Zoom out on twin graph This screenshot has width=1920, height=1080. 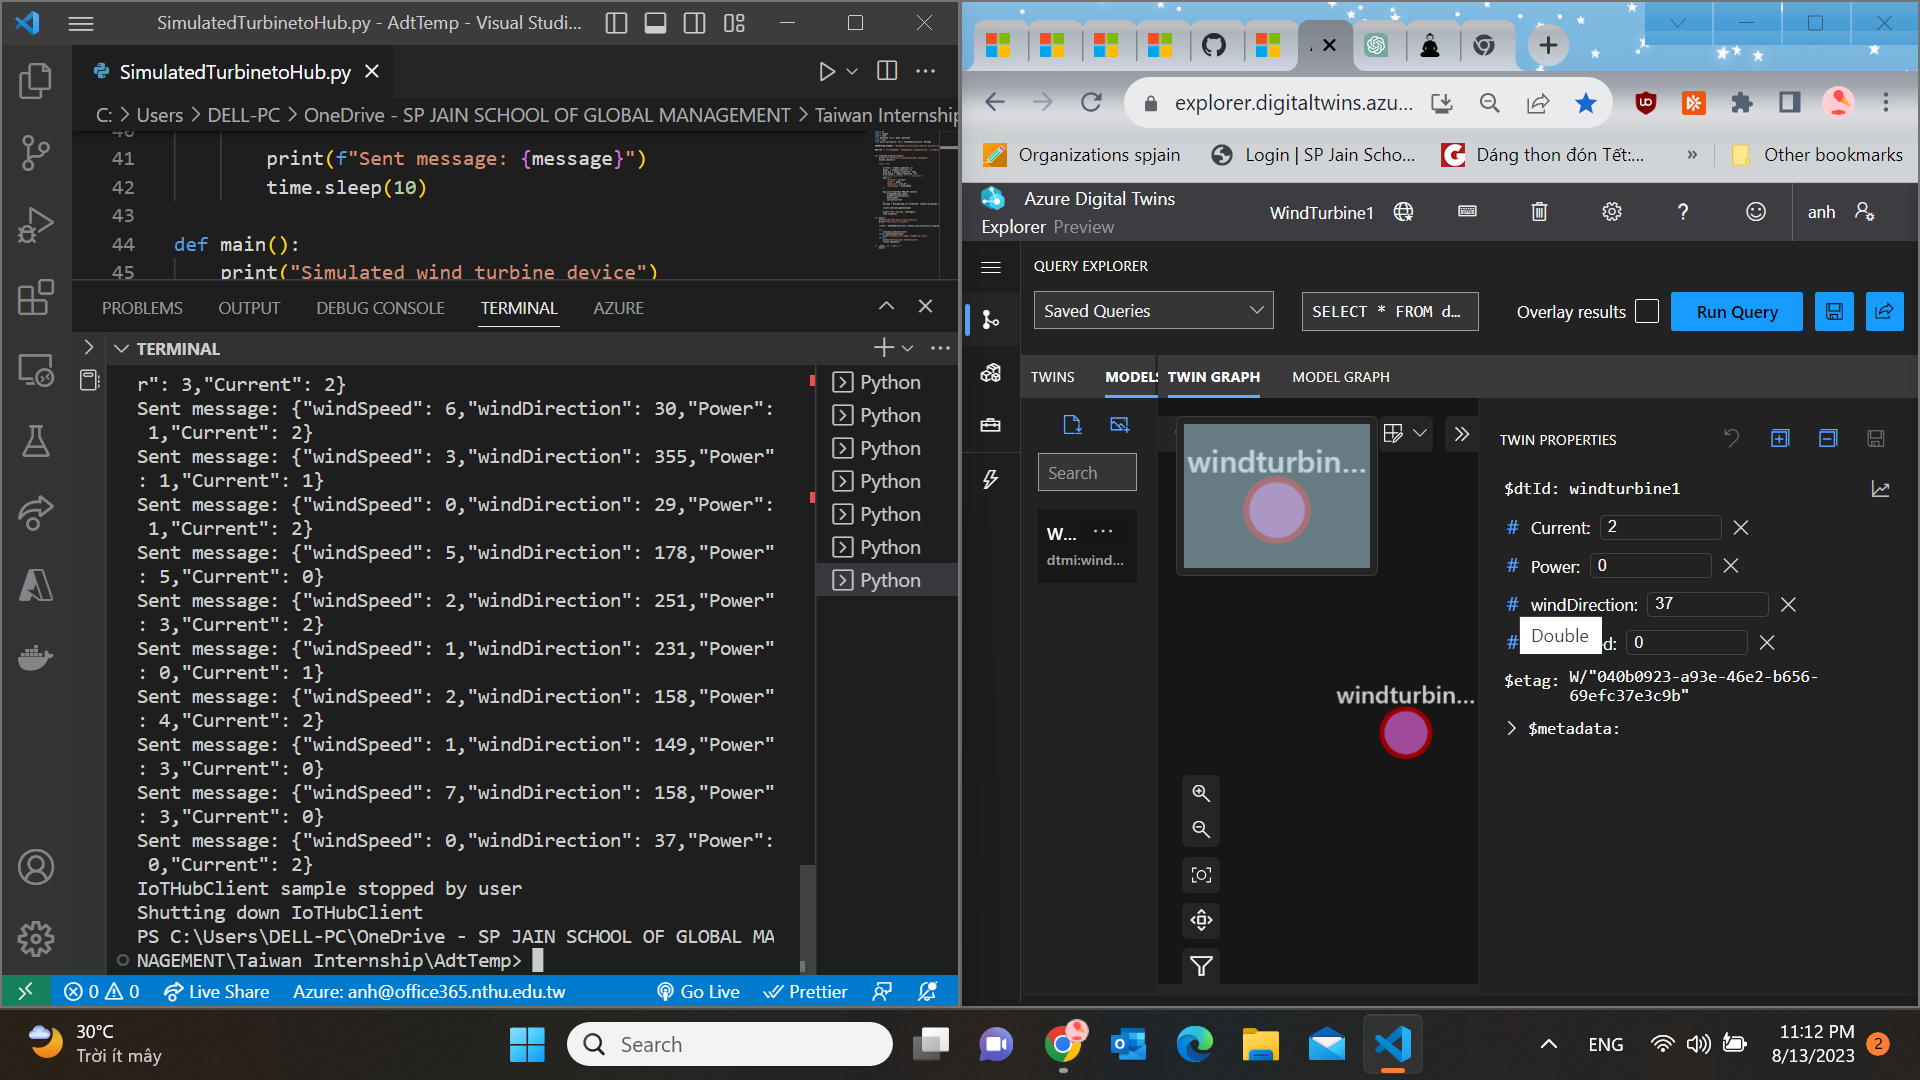click(1201, 830)
